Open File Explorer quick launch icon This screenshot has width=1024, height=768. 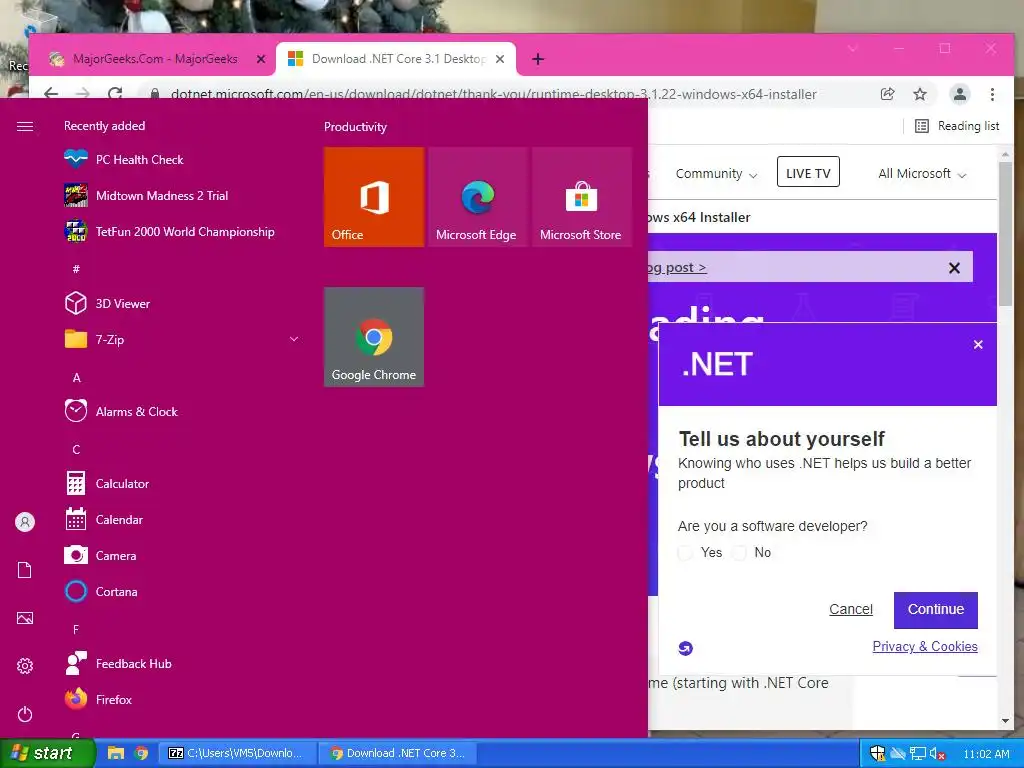tap(116, 753)
